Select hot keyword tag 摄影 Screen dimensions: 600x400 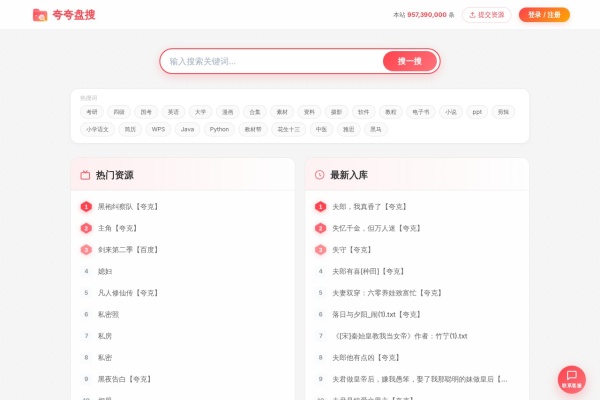[336, 112]
